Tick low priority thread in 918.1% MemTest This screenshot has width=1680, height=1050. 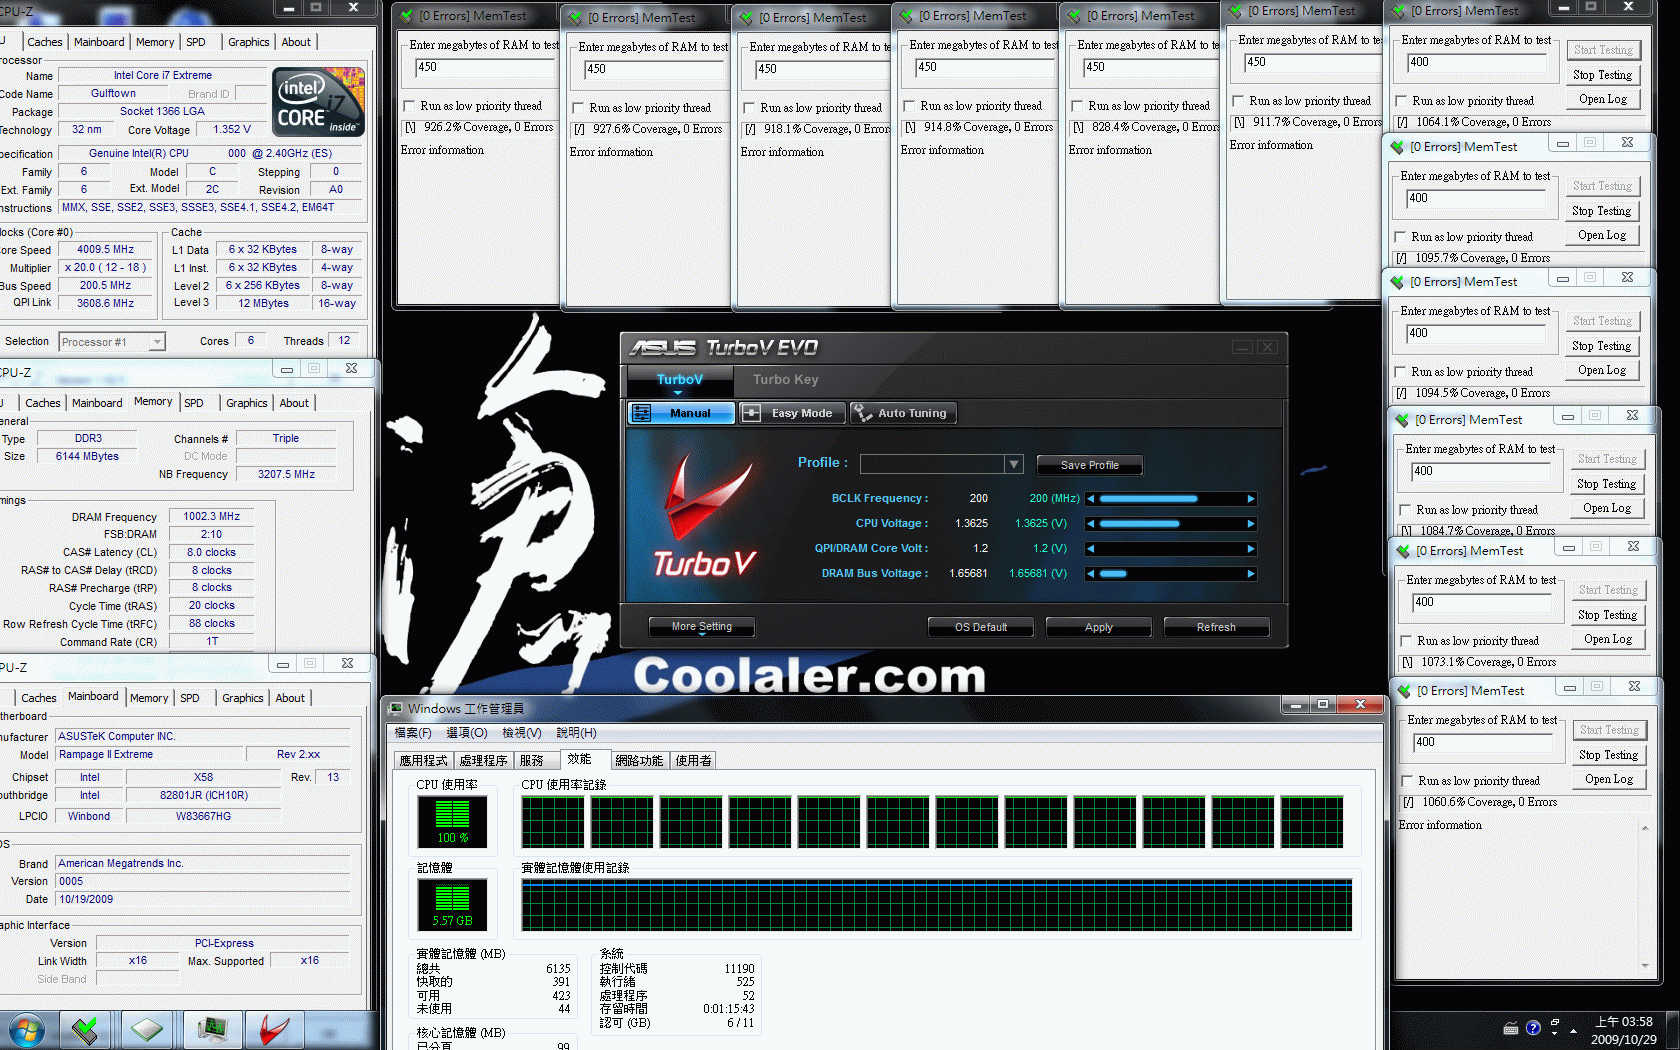point(749,108)
